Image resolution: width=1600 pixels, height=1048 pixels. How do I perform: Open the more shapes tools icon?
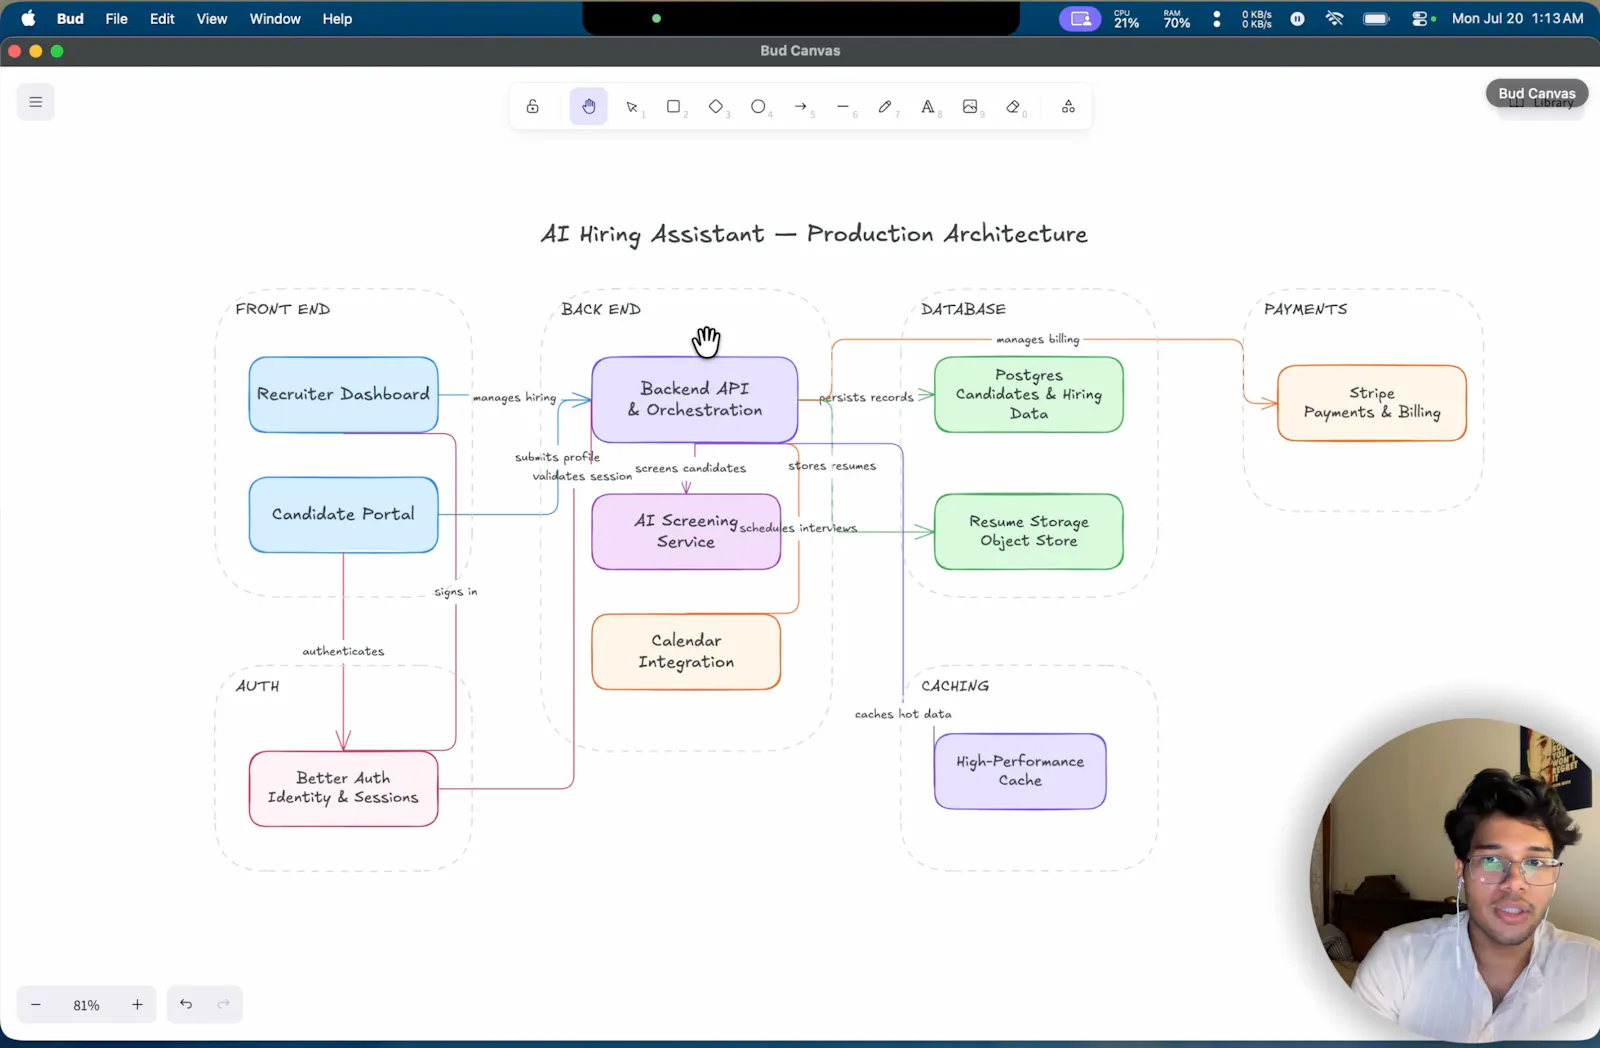point(1068,107)
